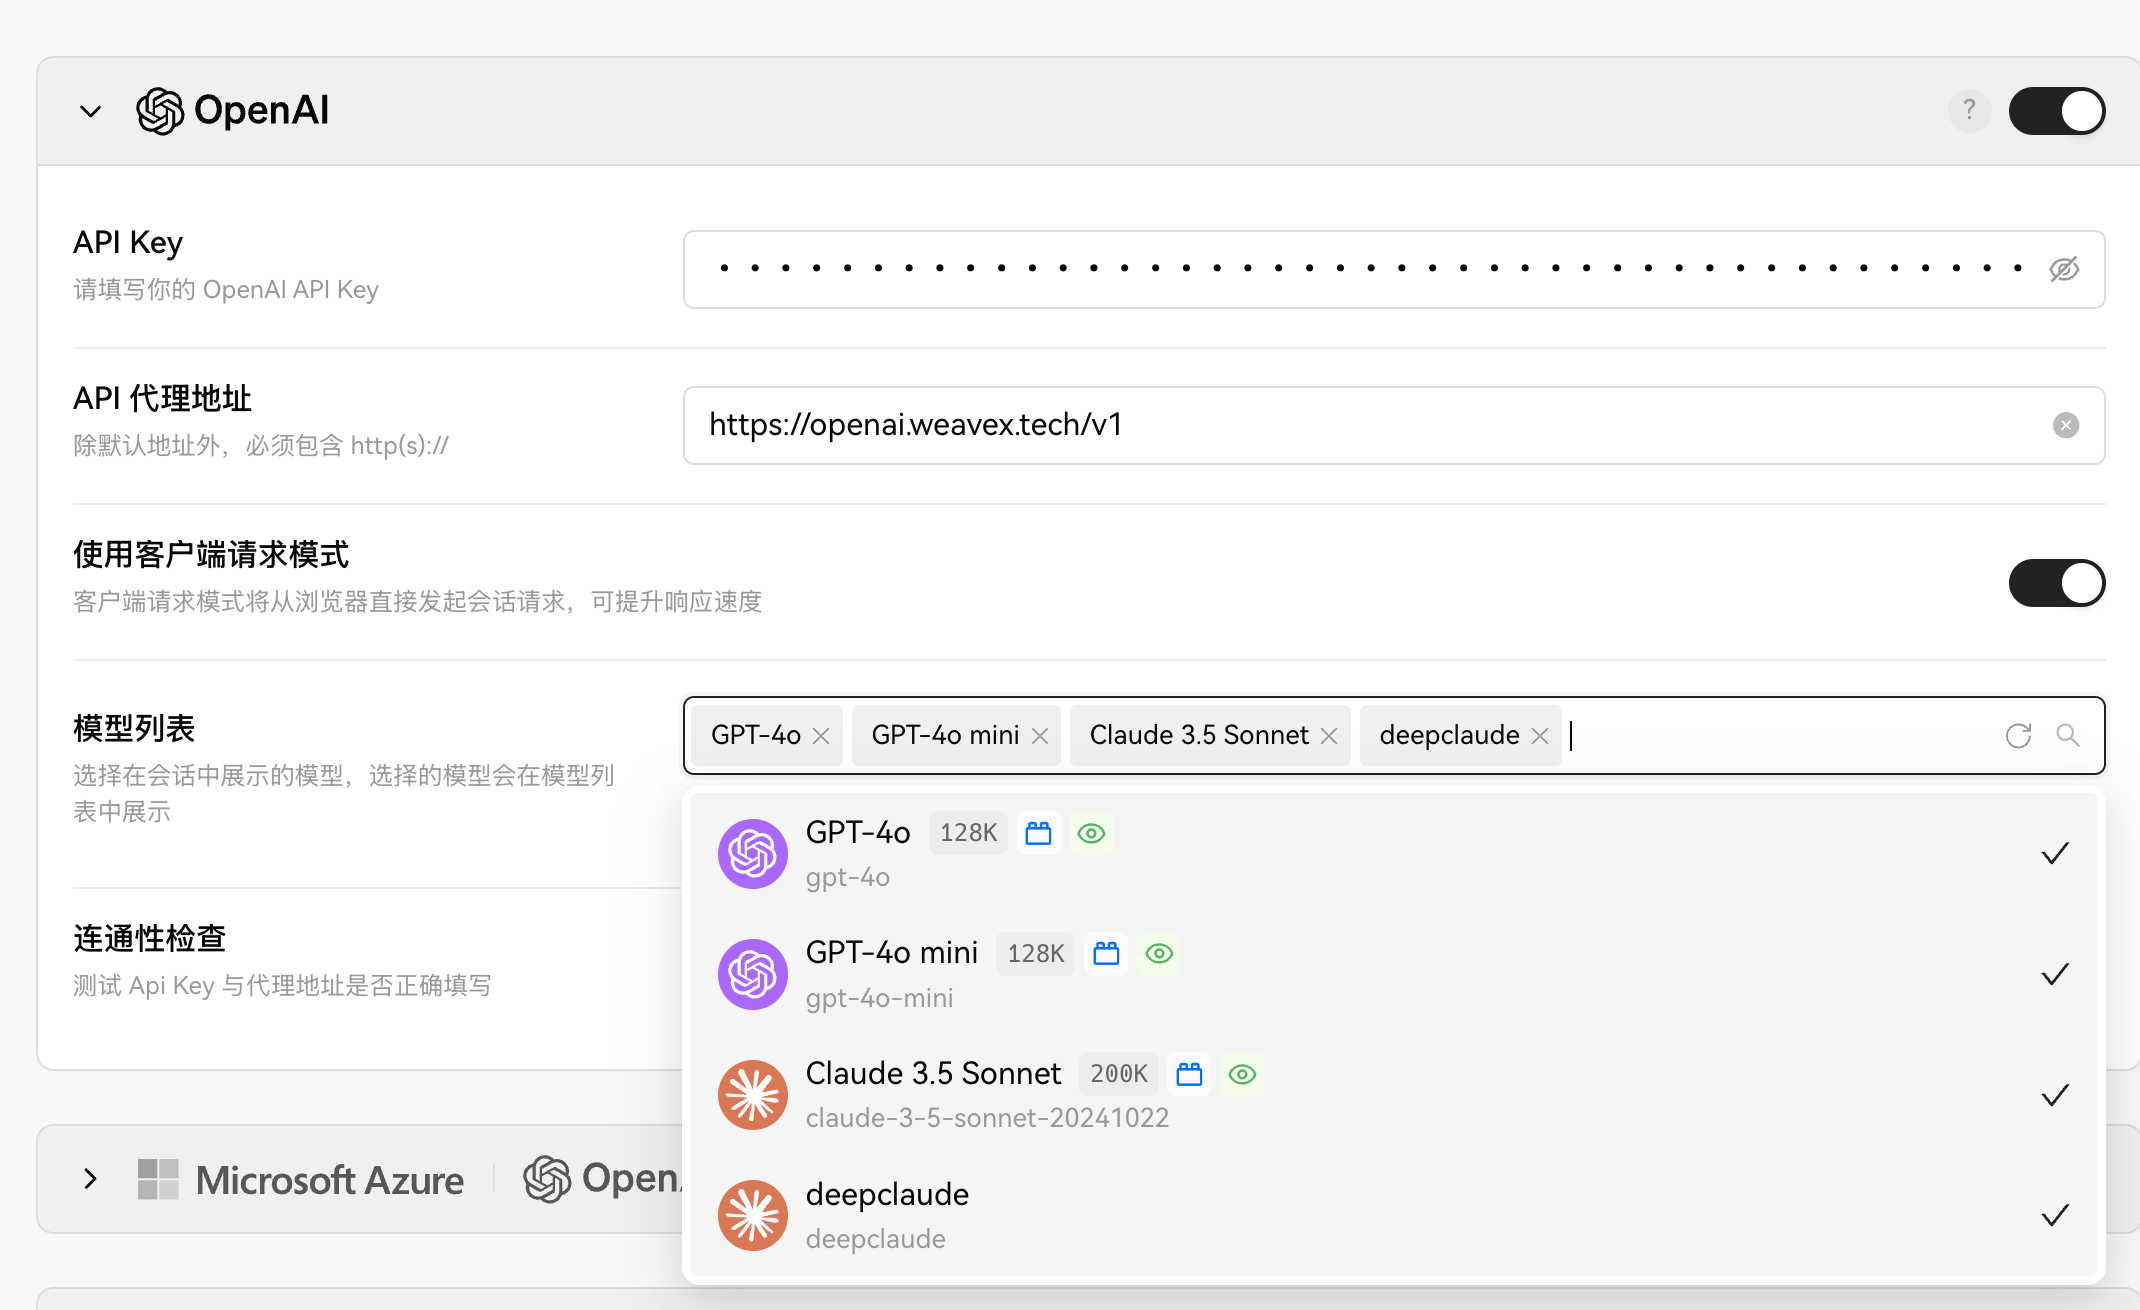Click the OpenAI logo in header
The image size is (2140, 1310).
232,110
